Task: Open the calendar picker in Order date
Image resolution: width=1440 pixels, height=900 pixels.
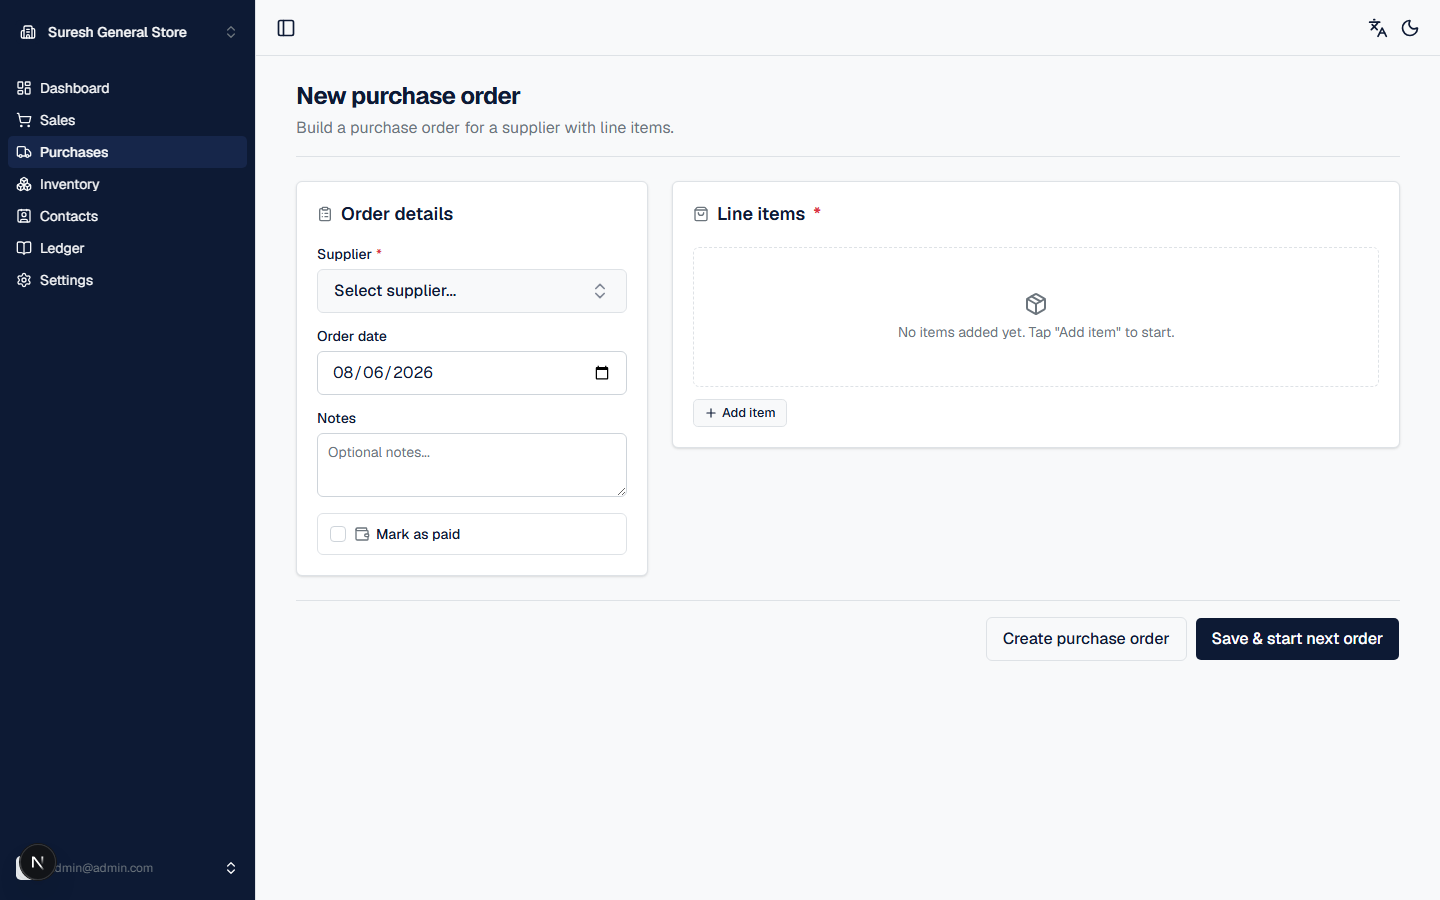Action: point(602,373)
